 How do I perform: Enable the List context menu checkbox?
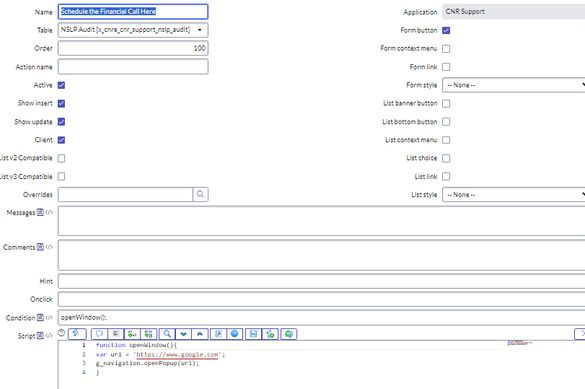[x=446, y=140]
